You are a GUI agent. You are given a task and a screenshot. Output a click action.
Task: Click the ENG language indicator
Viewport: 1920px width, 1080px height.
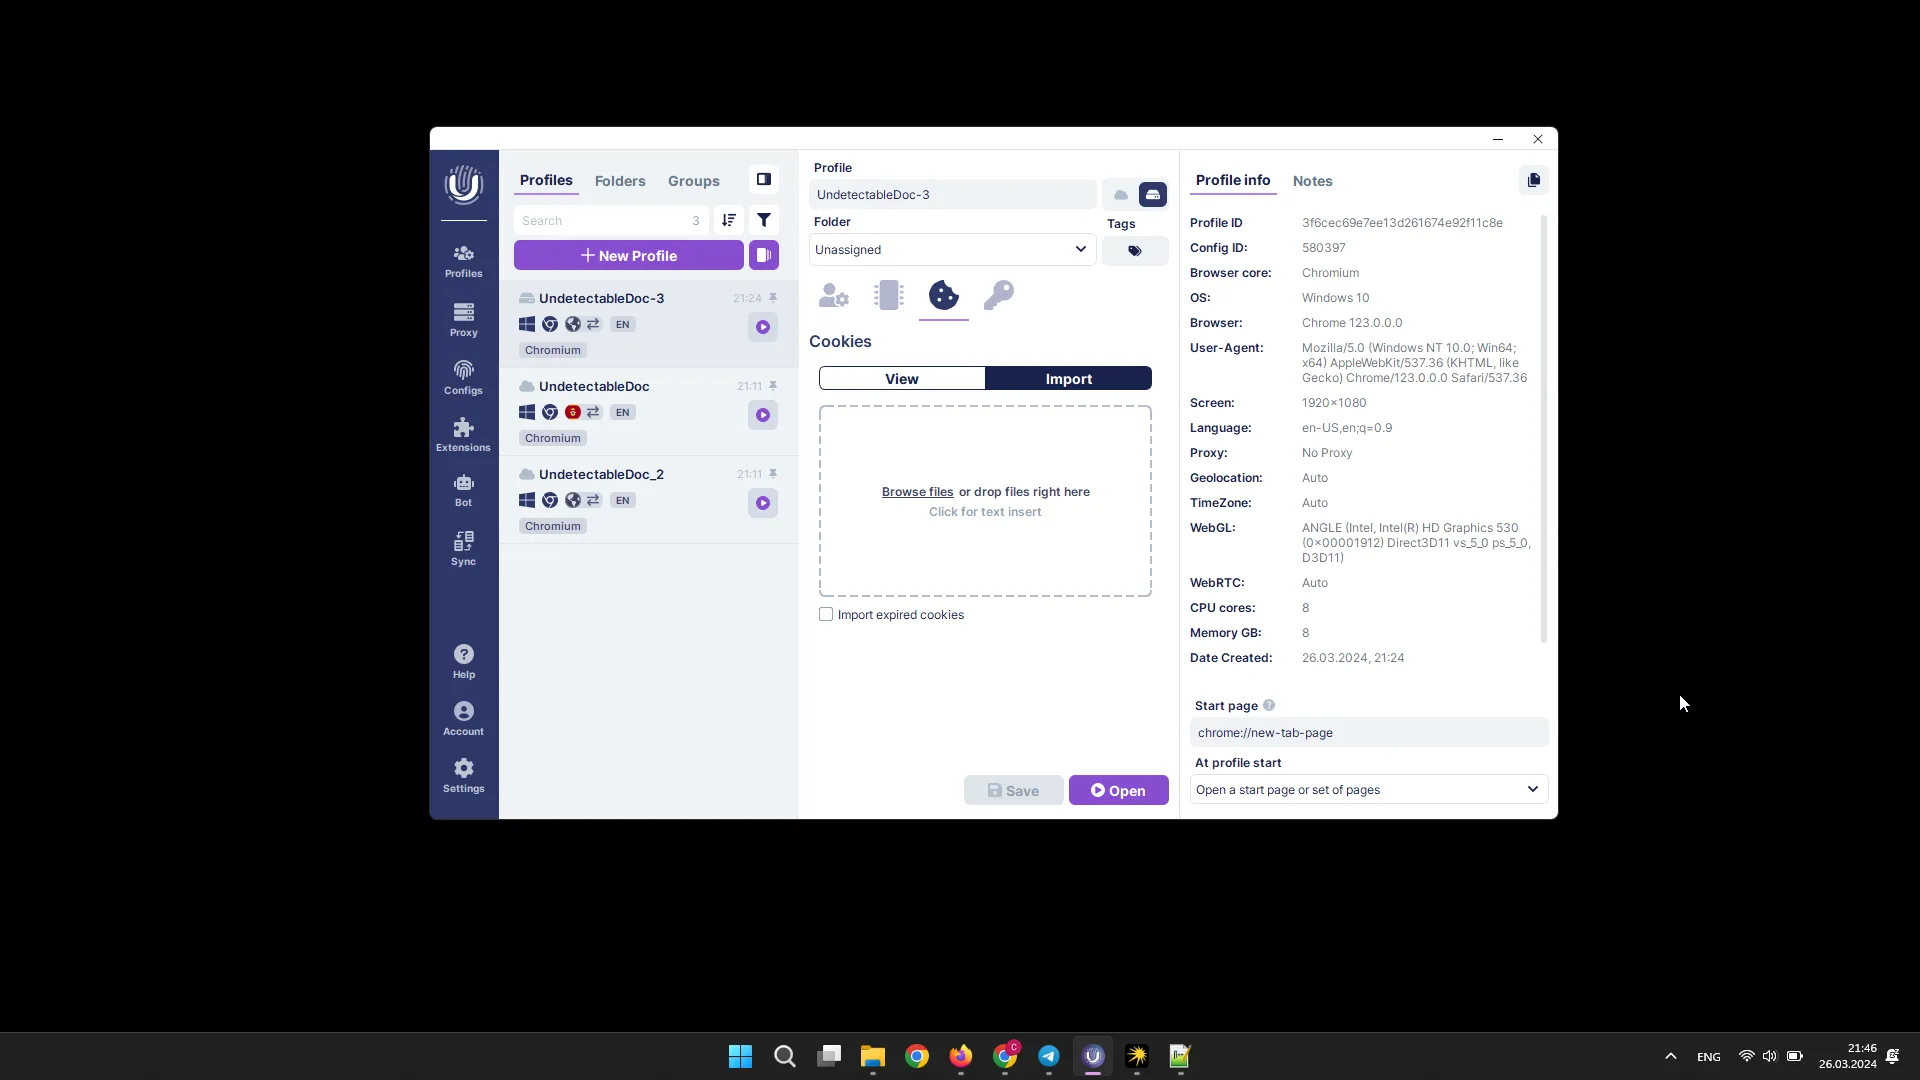click(x=1709, y=1056)
